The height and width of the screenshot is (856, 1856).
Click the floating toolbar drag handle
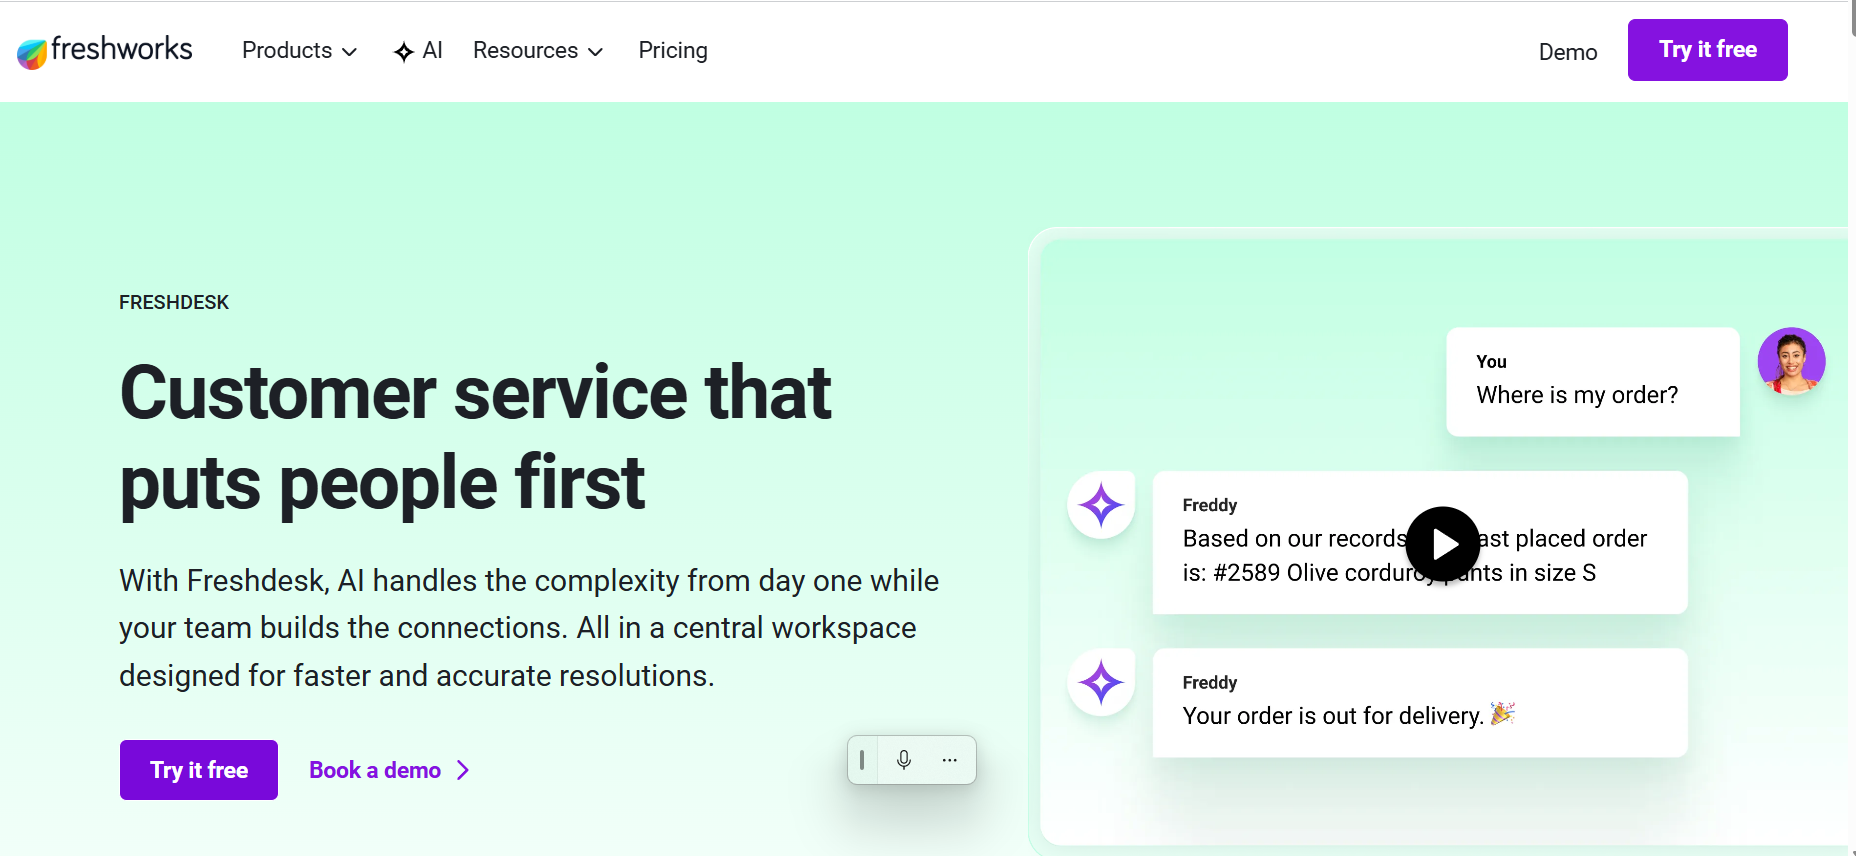pyautogui.click(x=862, y=760)
